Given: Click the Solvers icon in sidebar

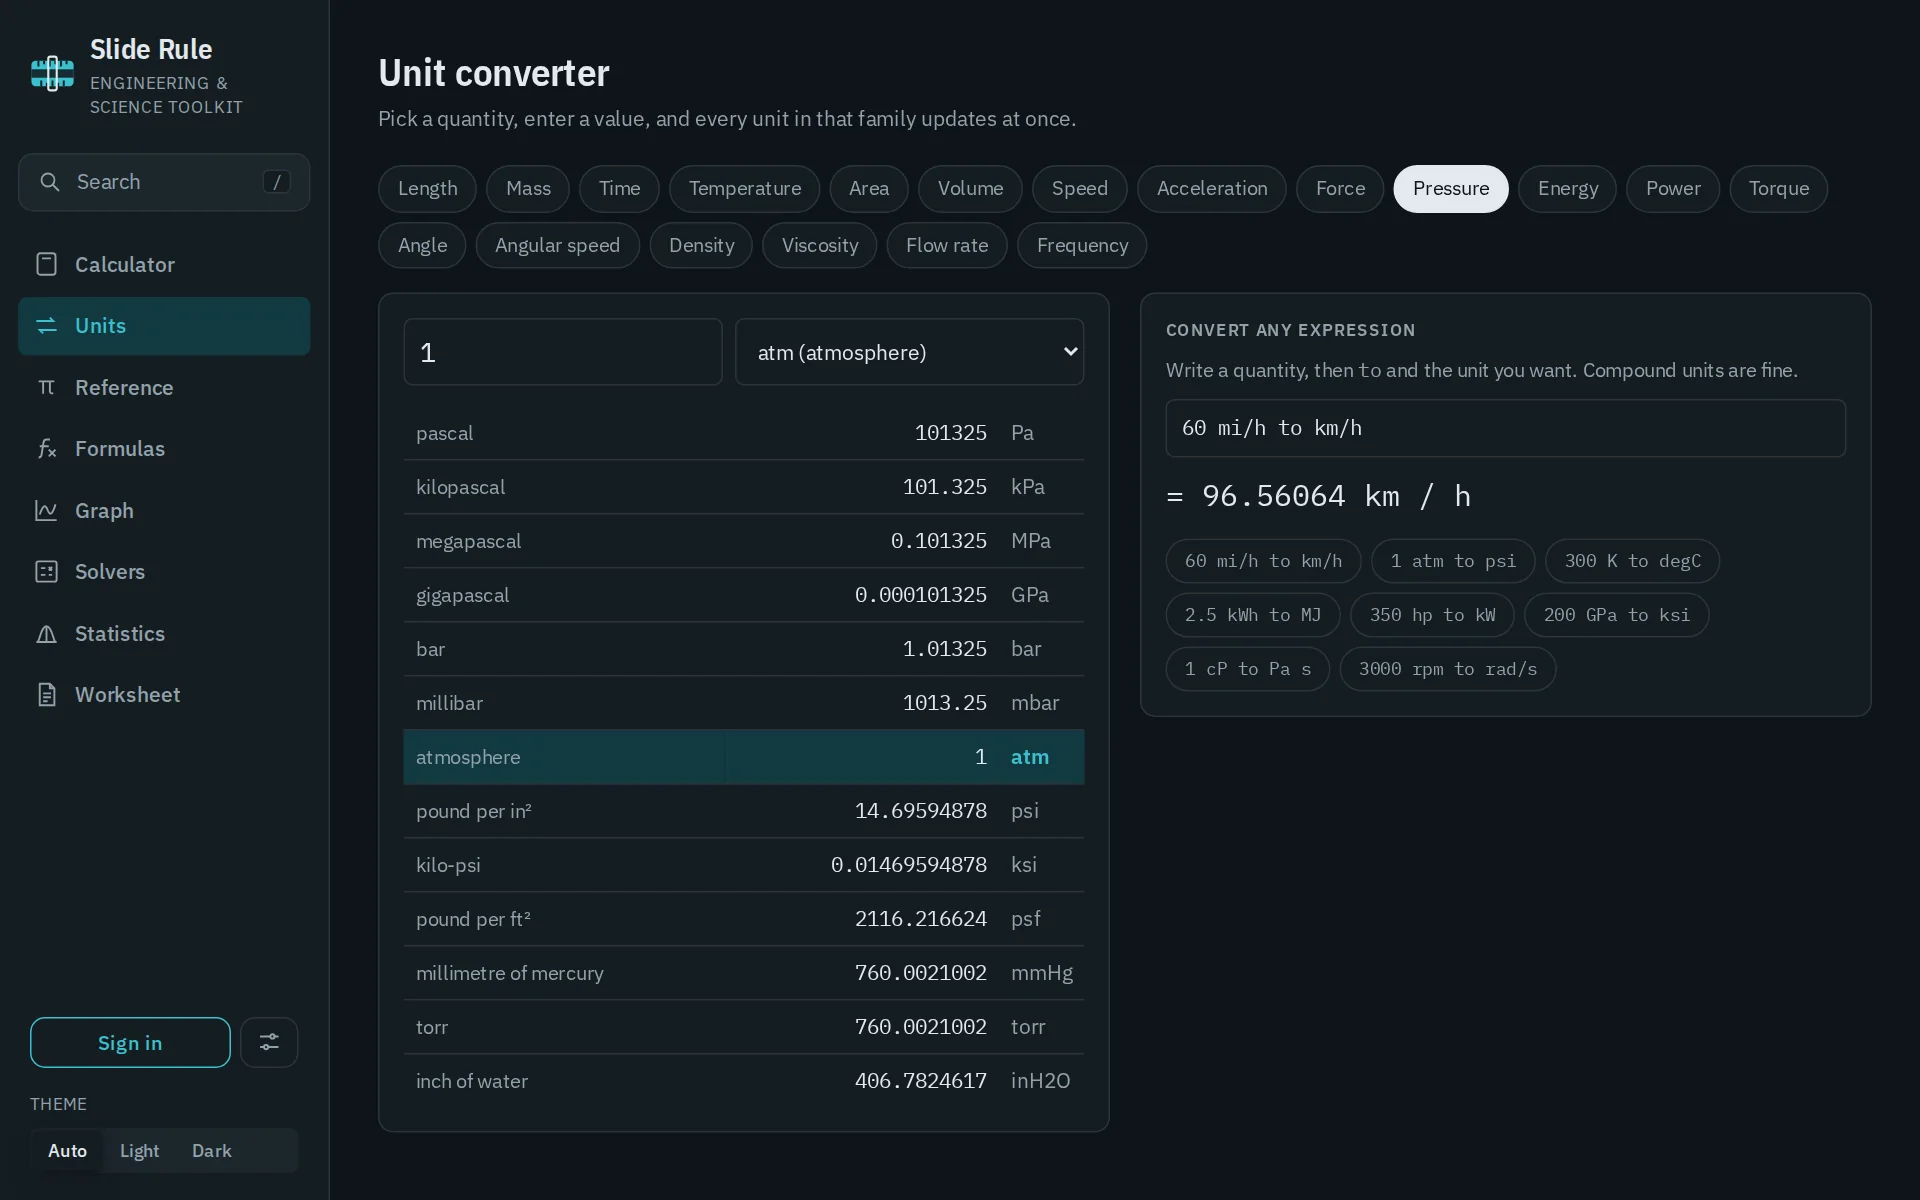Looking at the screenshot, I should point(46,572).
